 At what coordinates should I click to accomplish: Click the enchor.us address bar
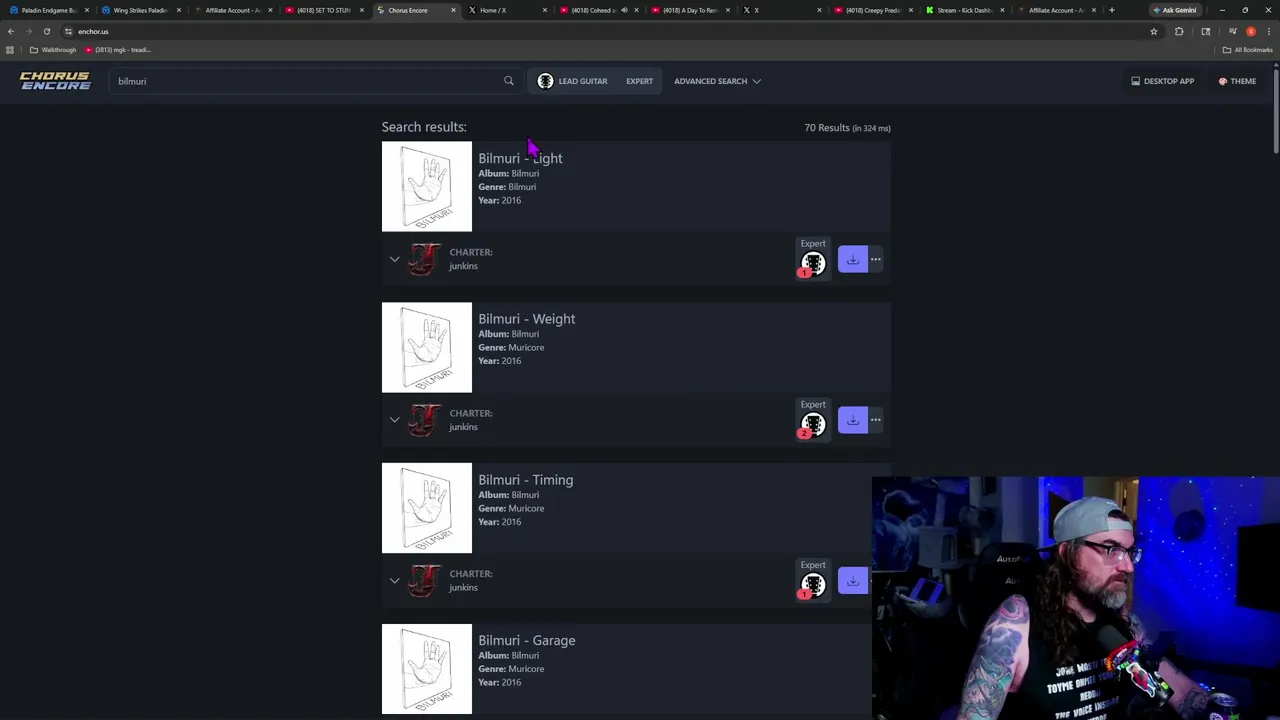tap(600, 31)
